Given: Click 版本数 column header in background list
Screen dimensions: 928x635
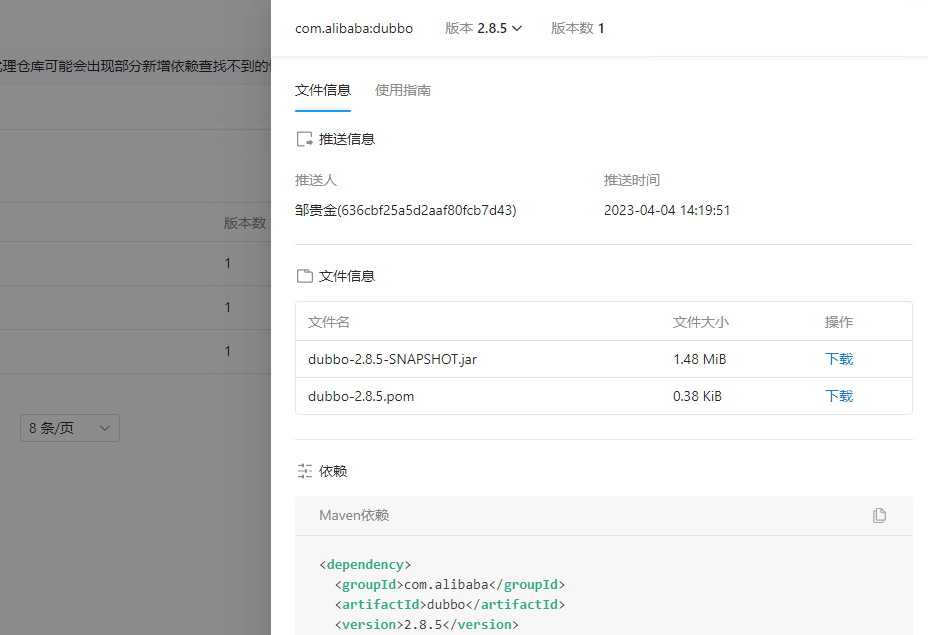Looking at the screenshot, I should (245, 223).
